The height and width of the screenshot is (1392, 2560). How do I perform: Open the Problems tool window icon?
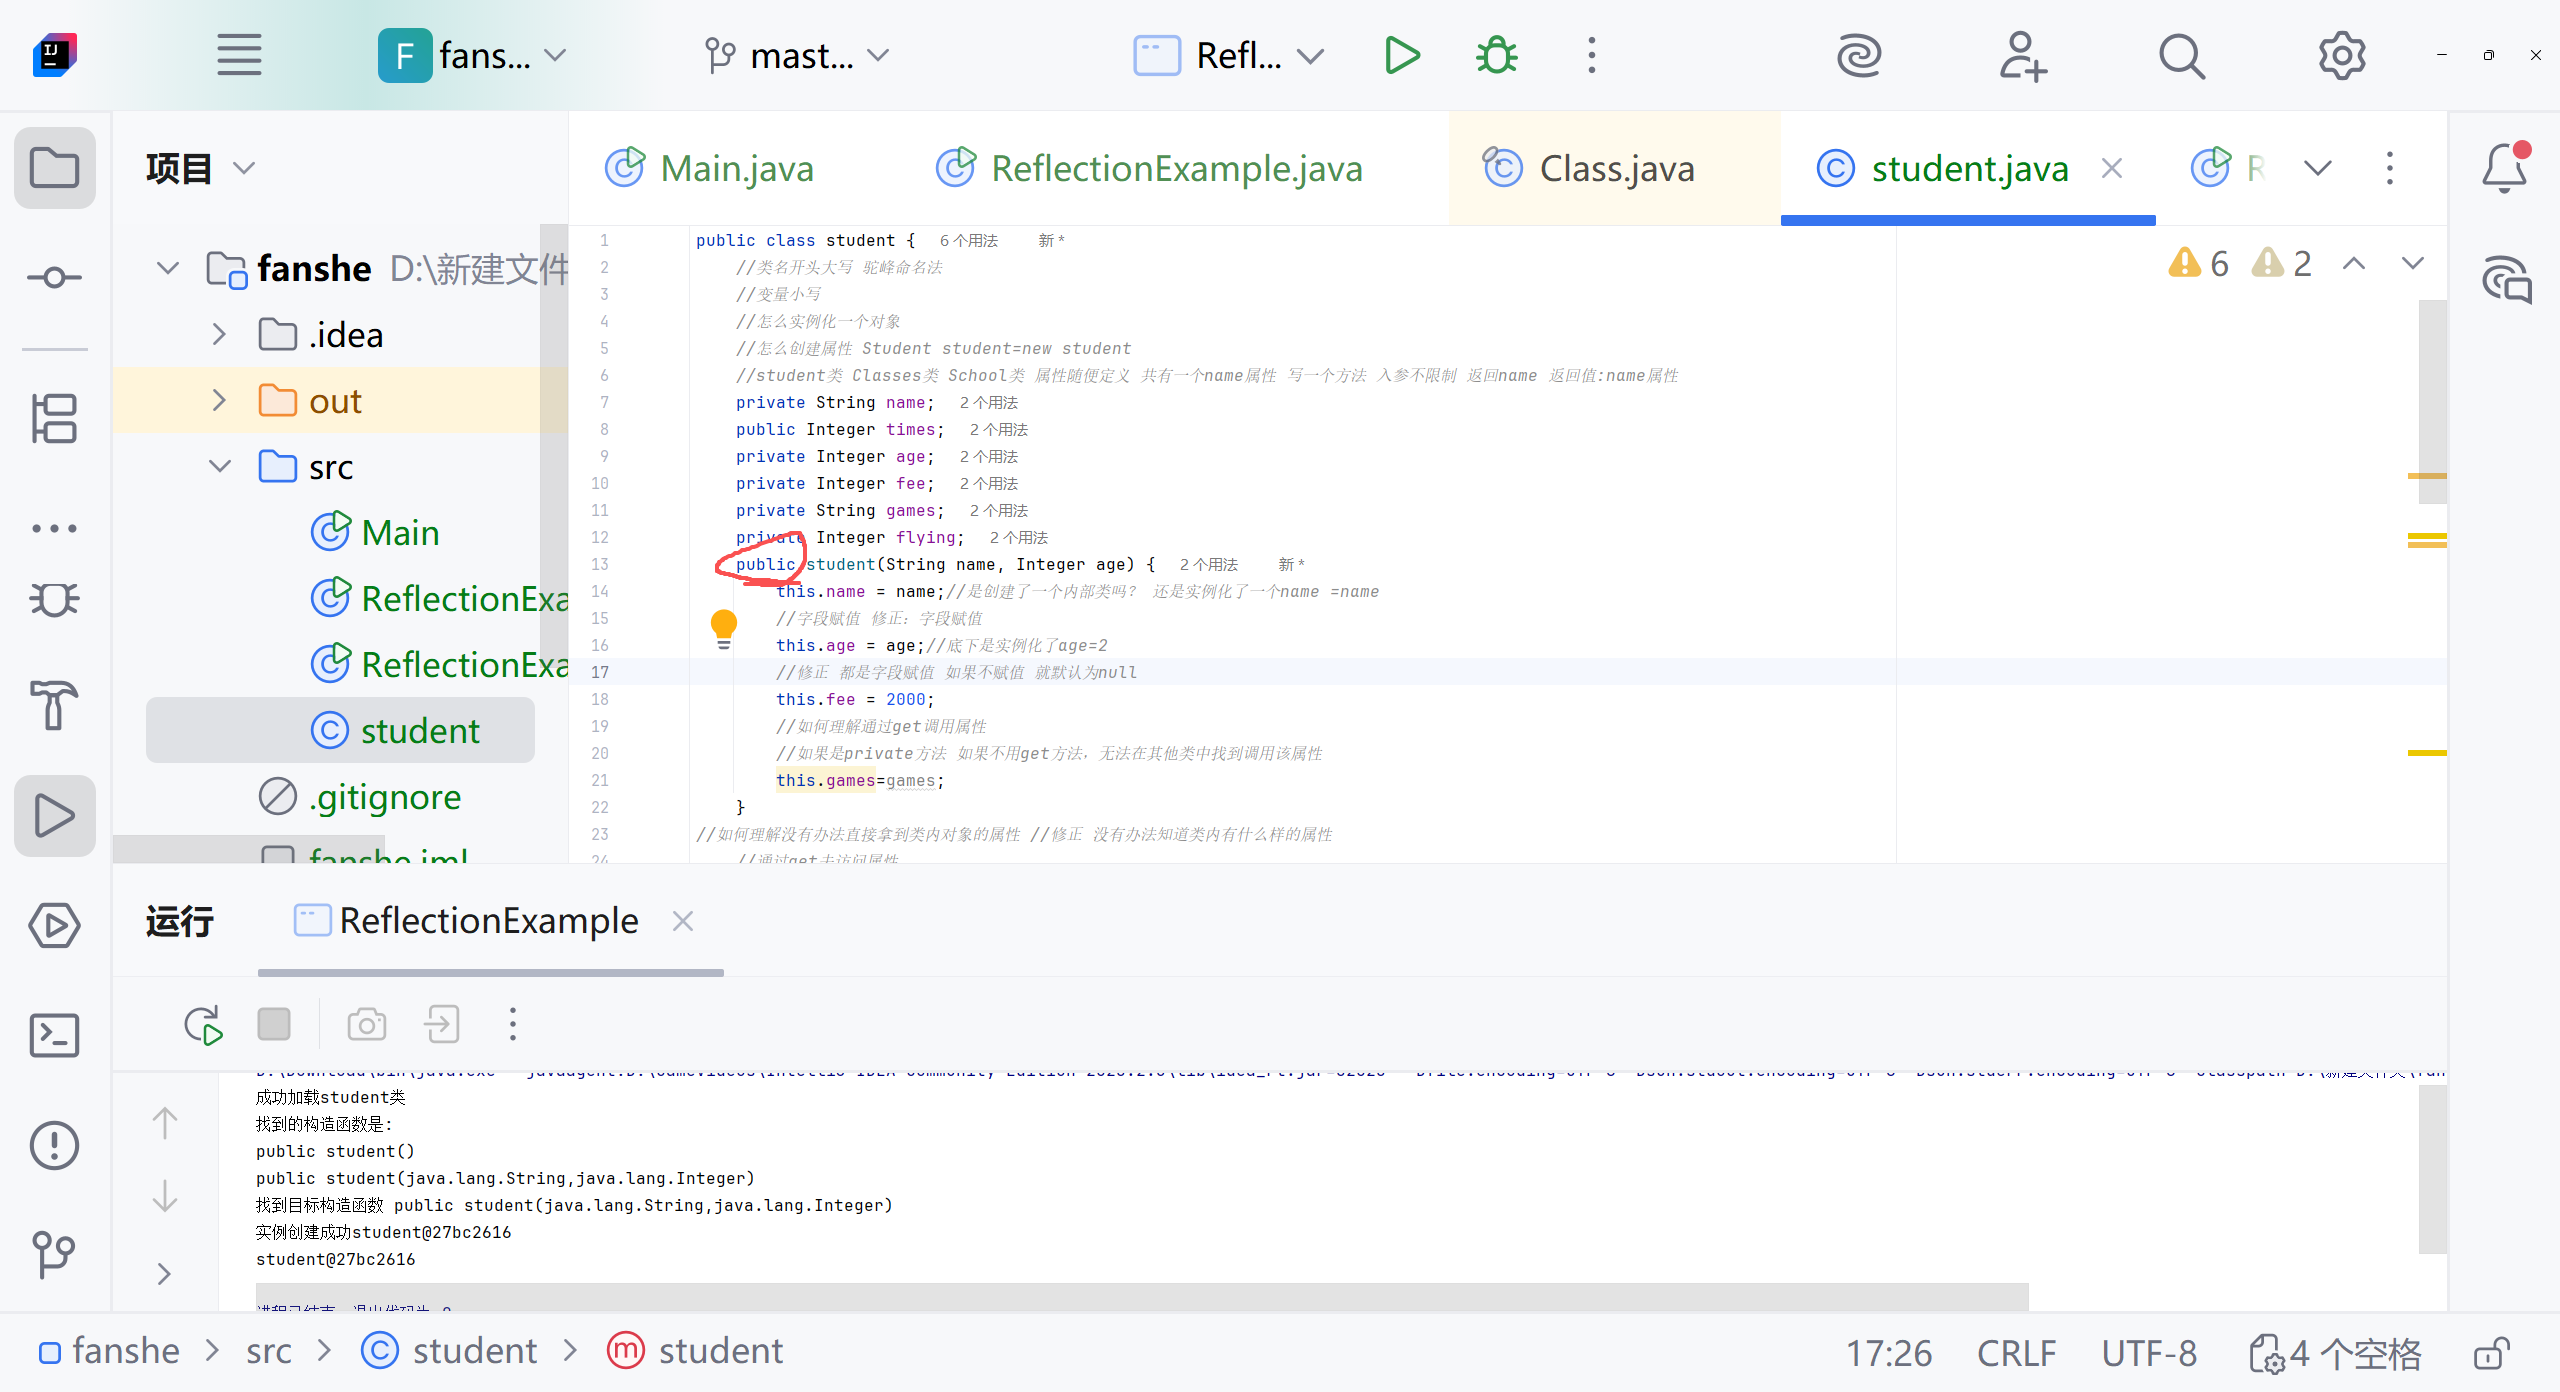click(x=54, y=1145)
